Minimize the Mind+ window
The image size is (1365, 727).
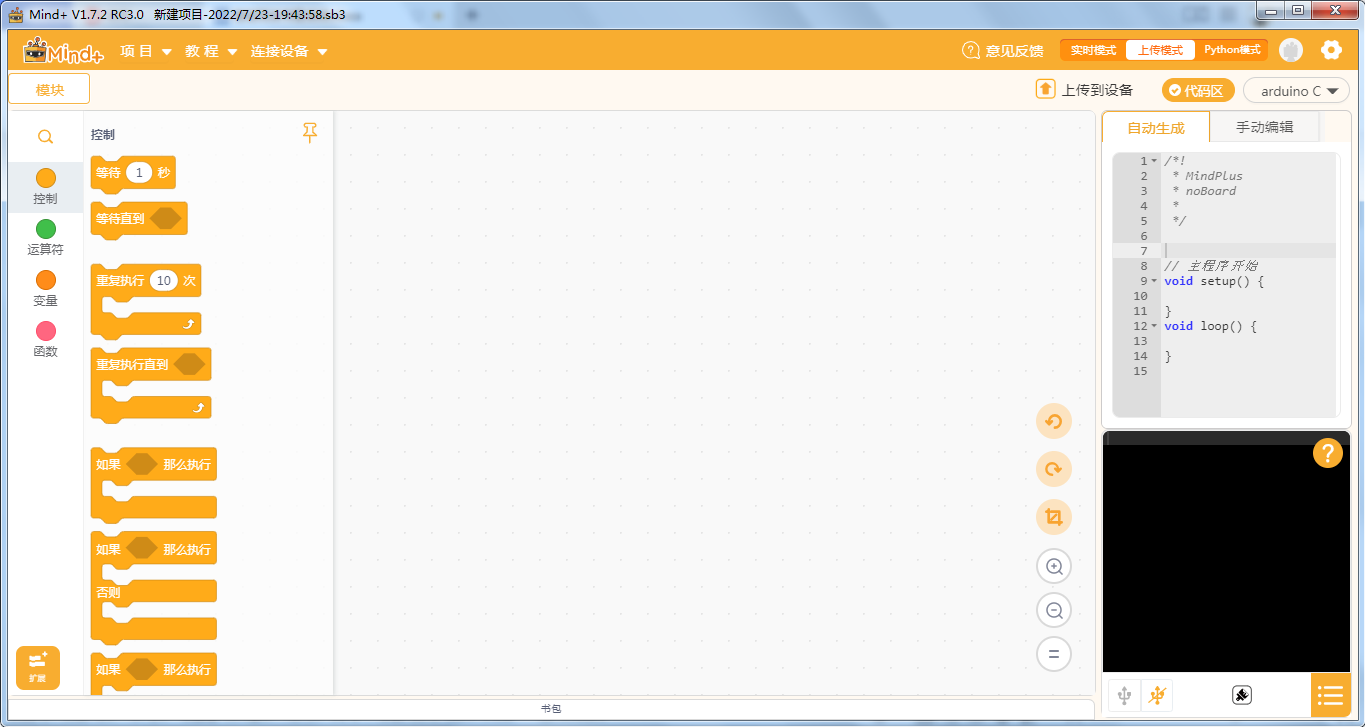click(x=1270, y=10)
